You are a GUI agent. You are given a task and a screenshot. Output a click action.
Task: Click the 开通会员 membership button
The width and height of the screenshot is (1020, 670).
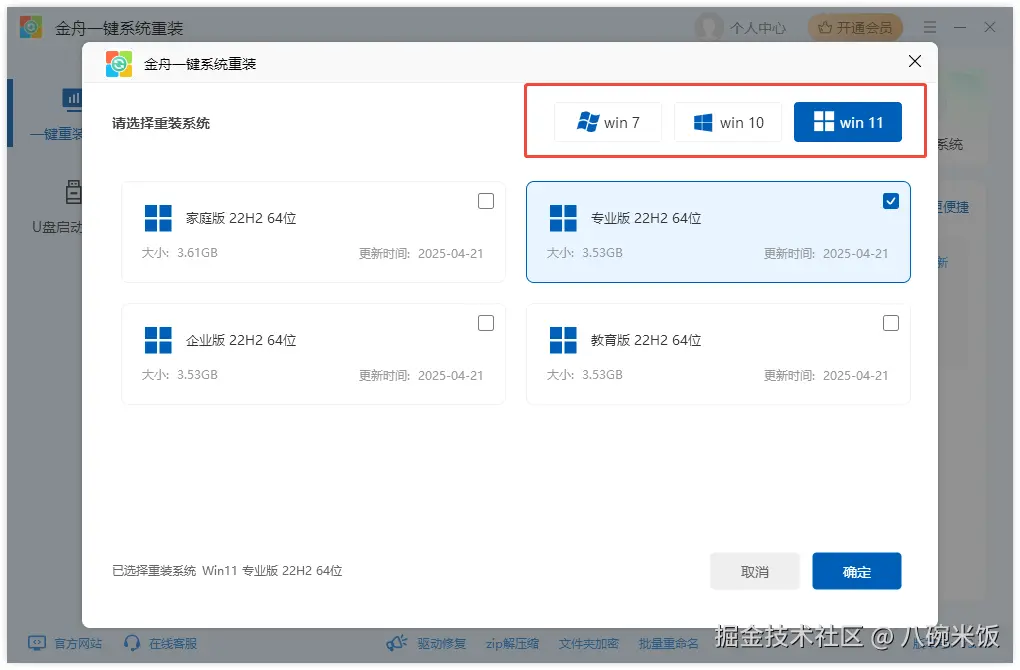855,27
